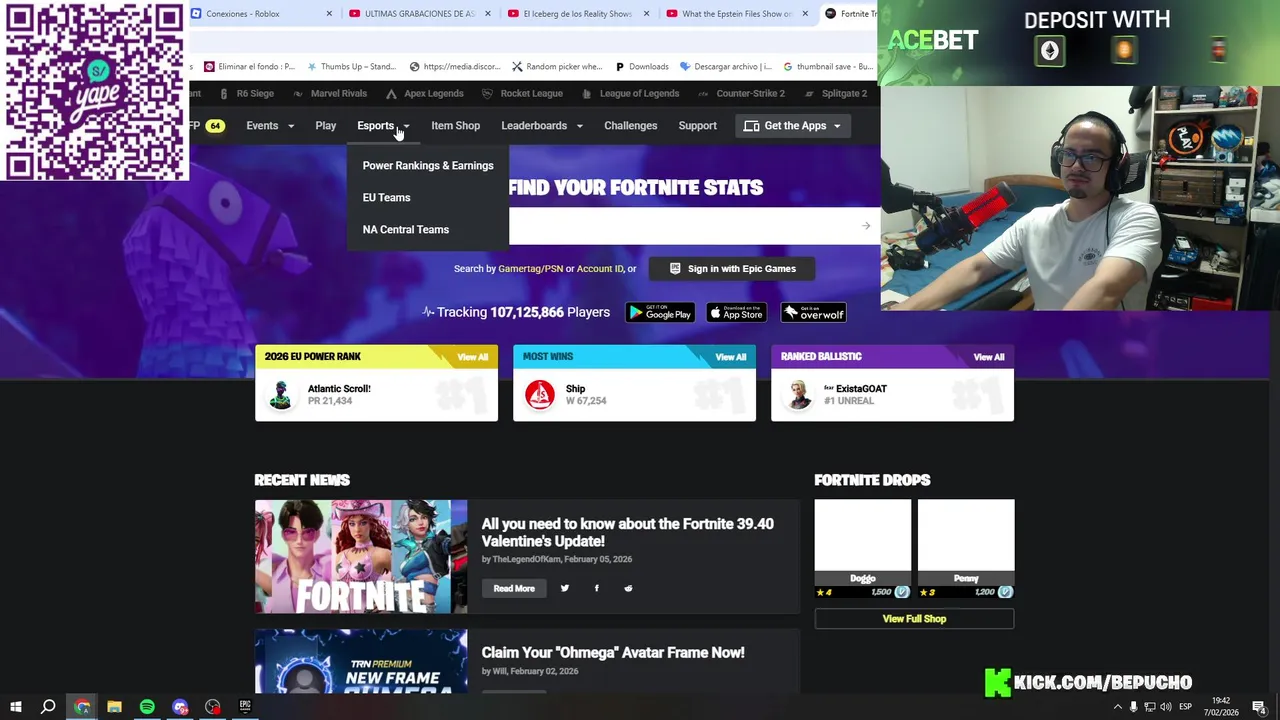This screenshot has height=720, width=1280.
Task: Open OBS recording app on taskbar
Action: click(x=213, y=707)
